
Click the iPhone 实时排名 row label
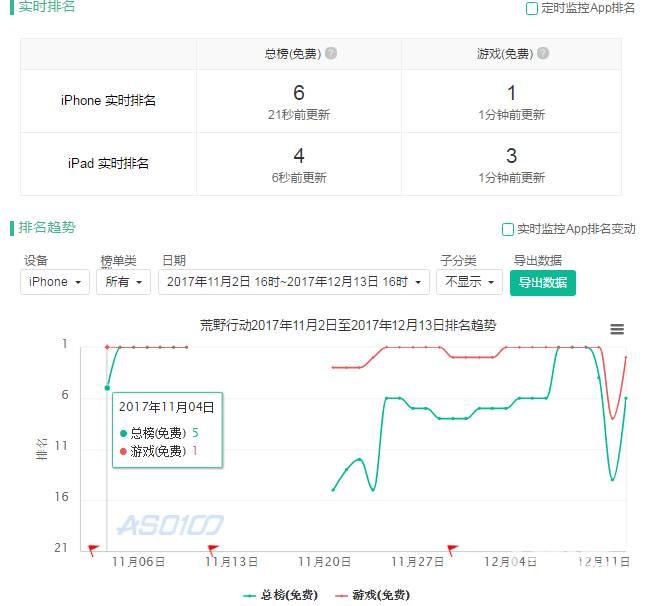pos(108,100)
